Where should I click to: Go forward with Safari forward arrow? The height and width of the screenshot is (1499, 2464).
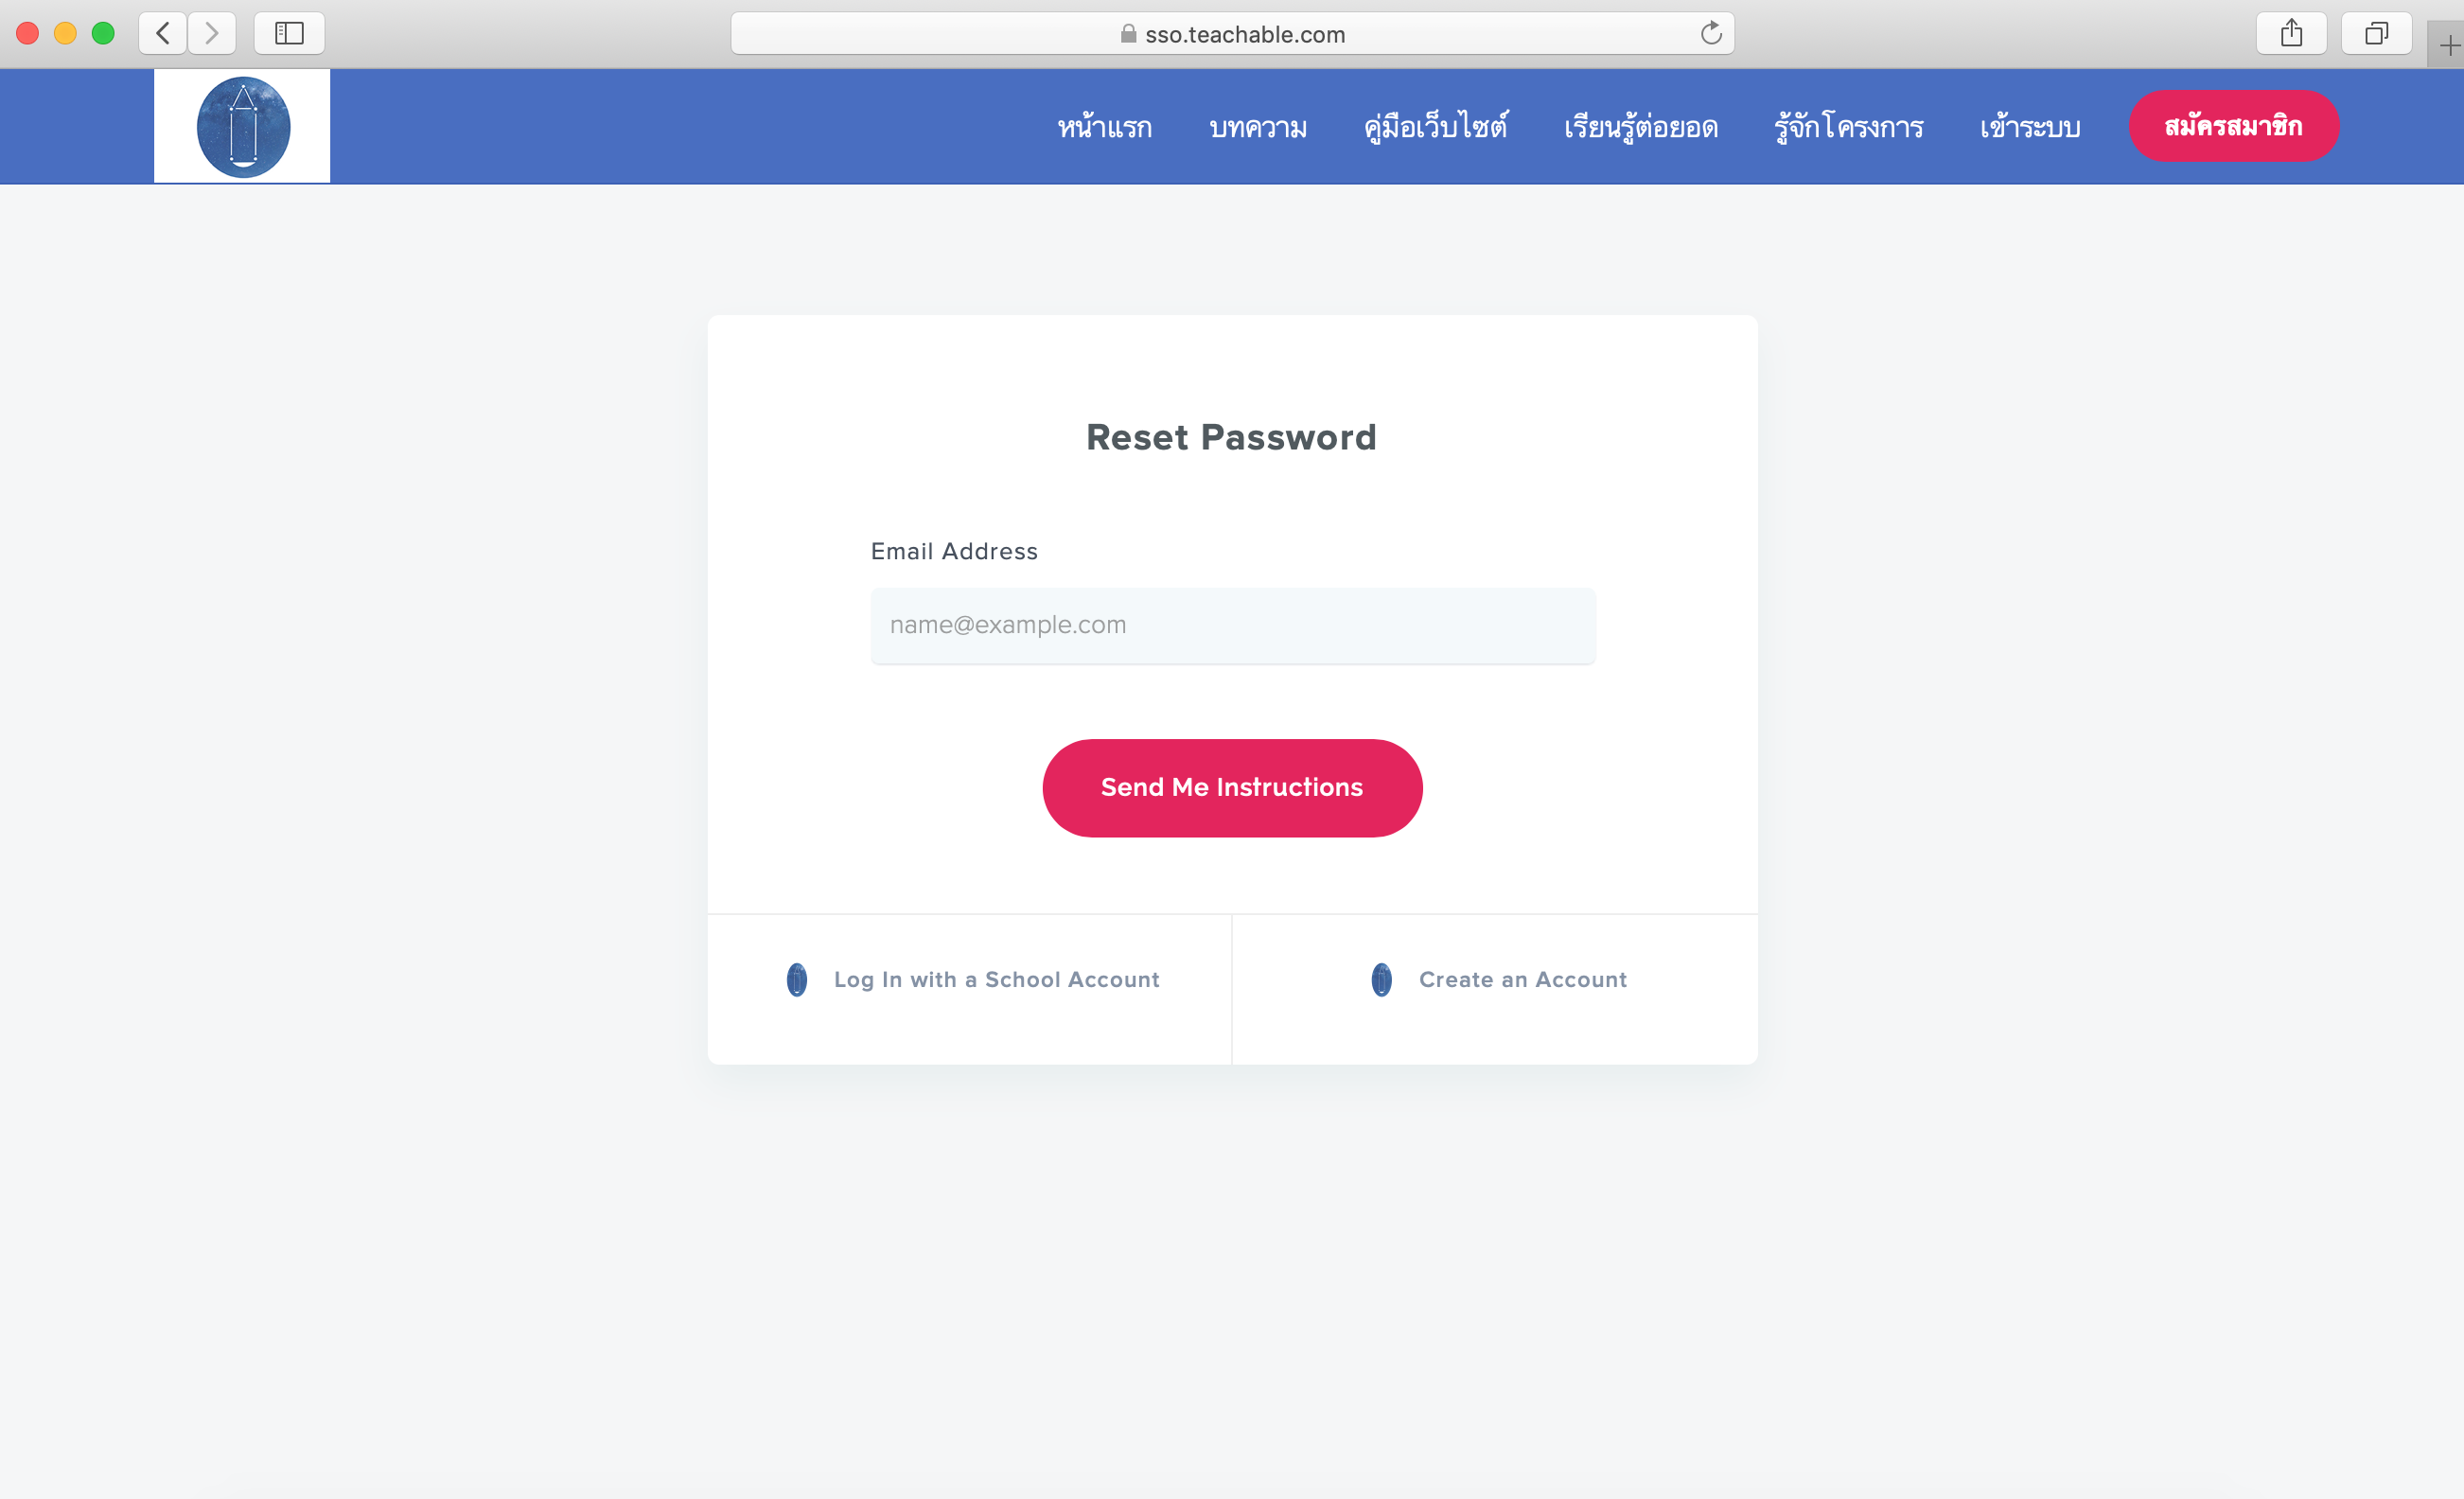(212, 33)
